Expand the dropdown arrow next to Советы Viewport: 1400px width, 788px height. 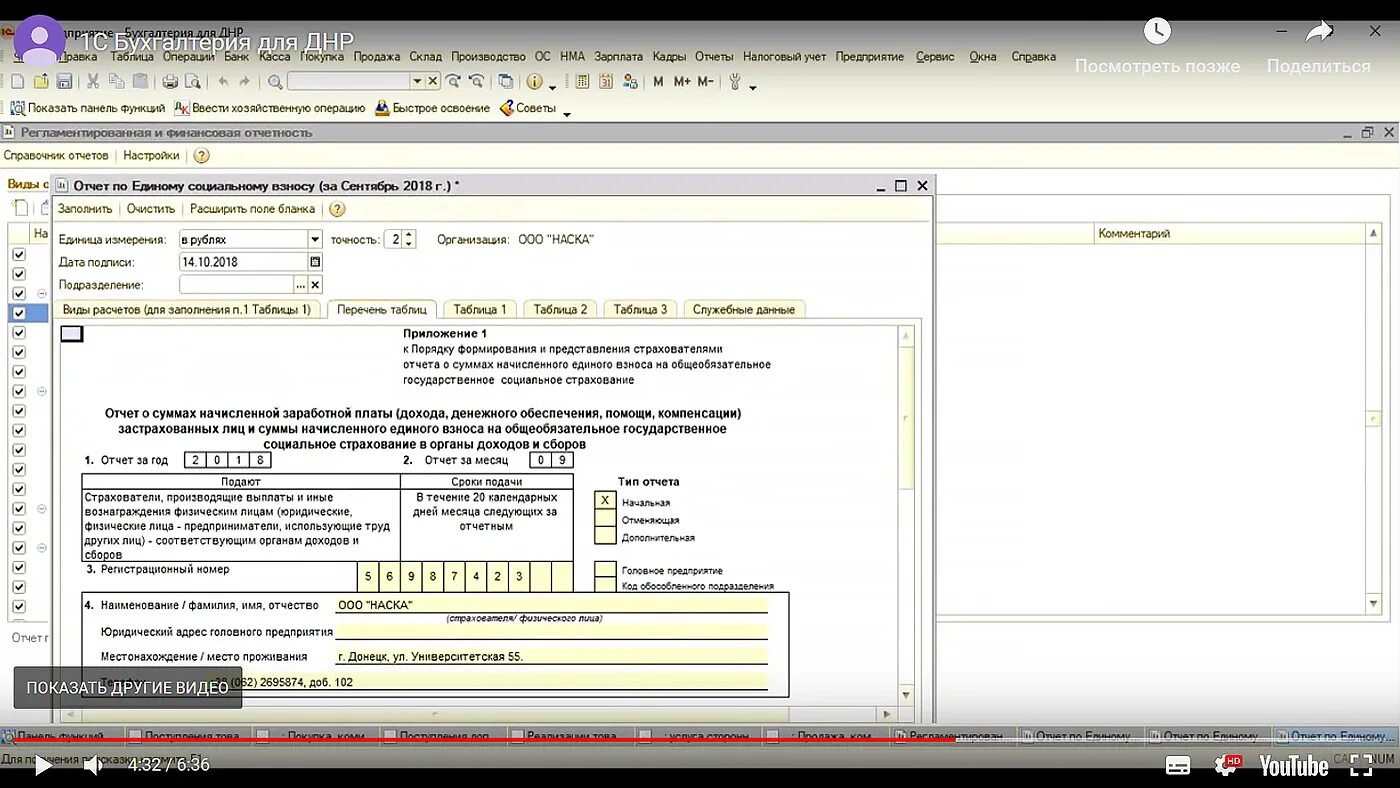[566, 113]
